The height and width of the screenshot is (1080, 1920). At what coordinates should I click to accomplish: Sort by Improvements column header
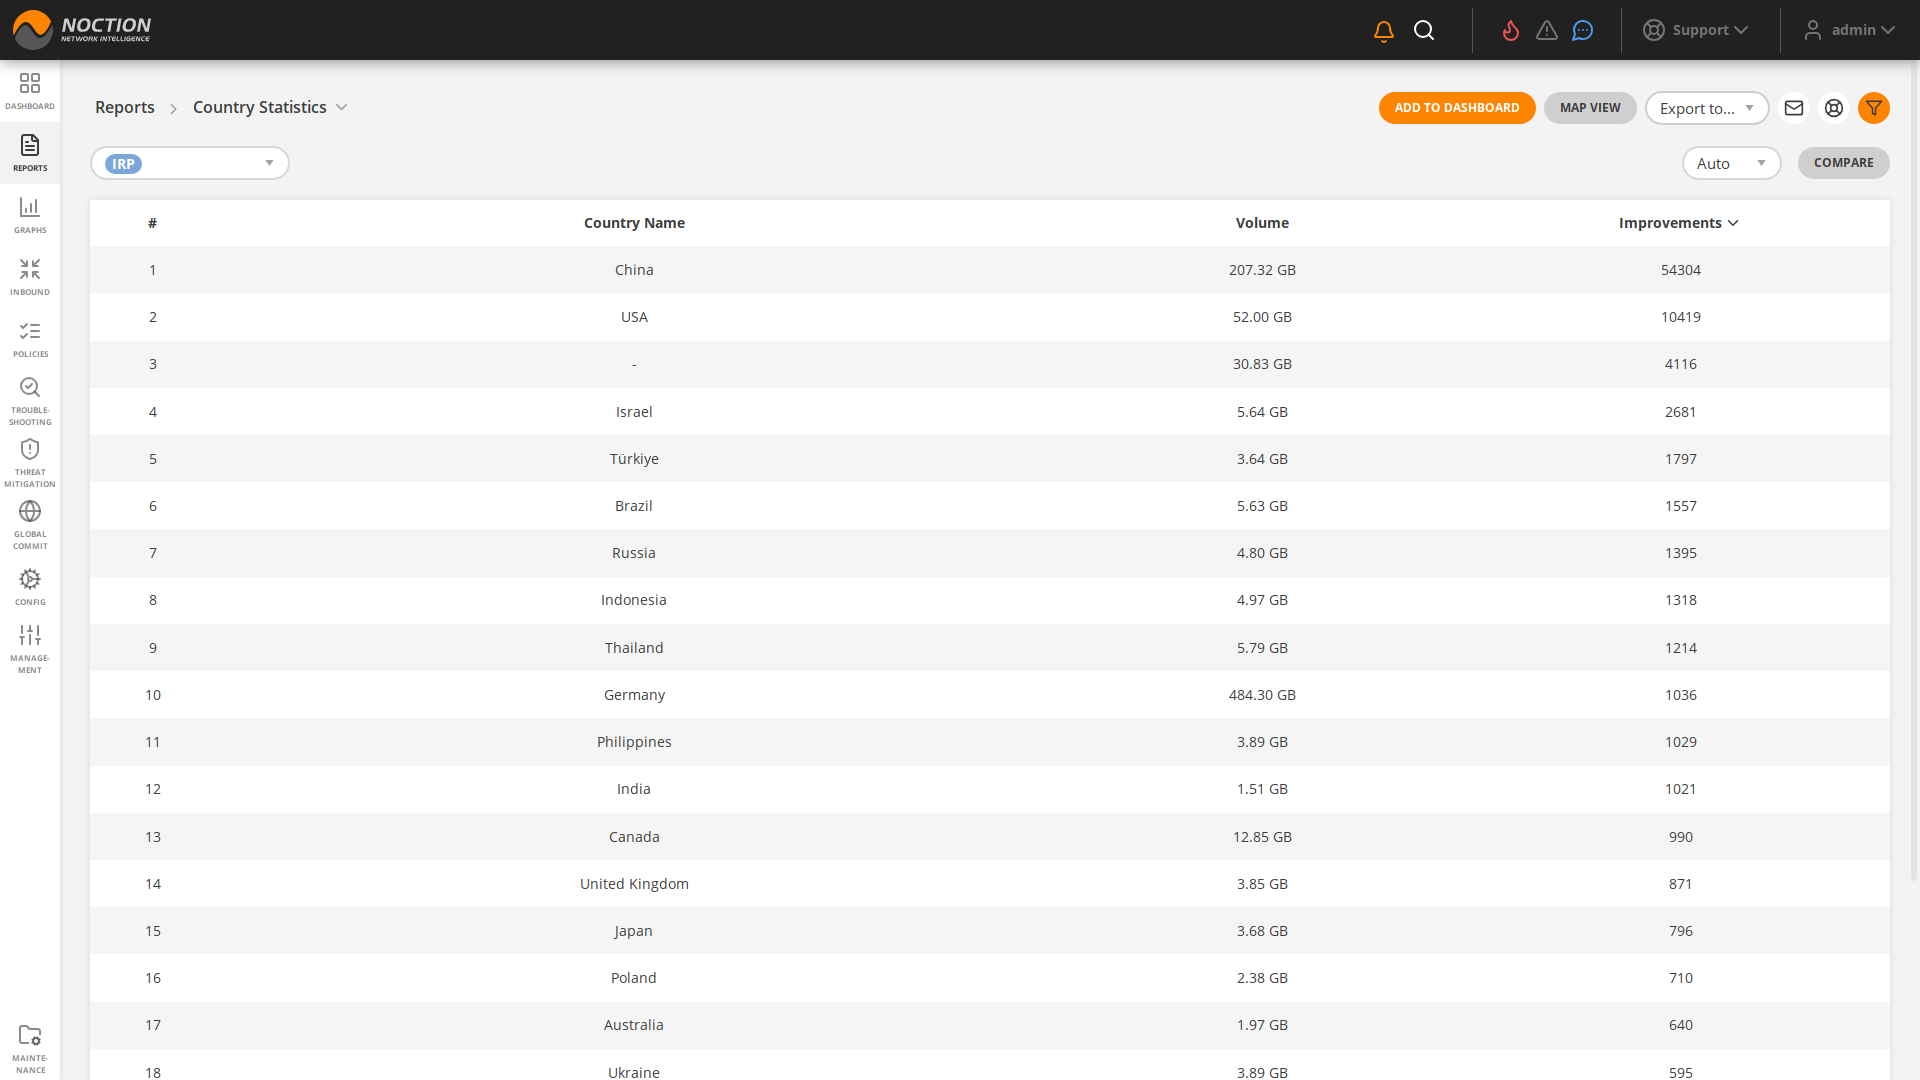[1678, 223]
